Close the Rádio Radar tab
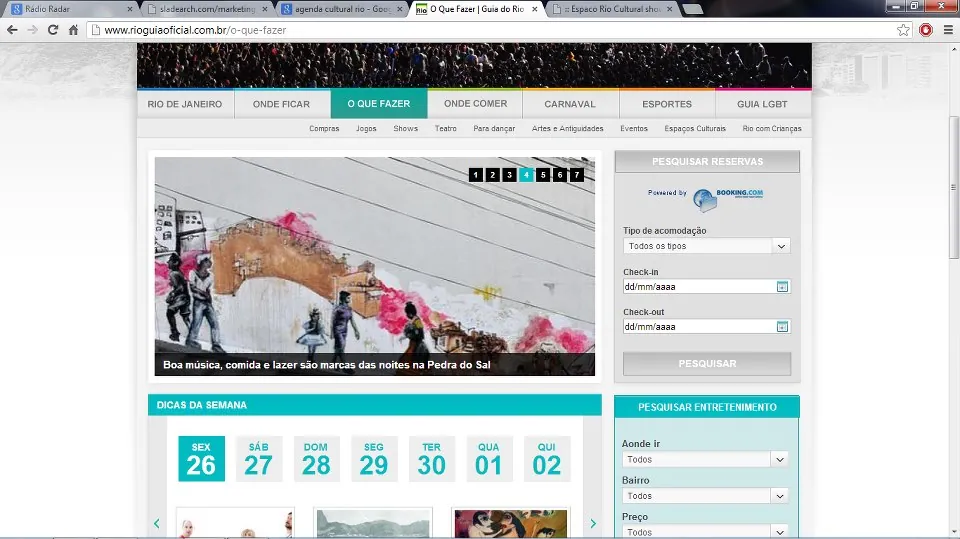The width and height of the screenshot is (960, 539). 130,9
